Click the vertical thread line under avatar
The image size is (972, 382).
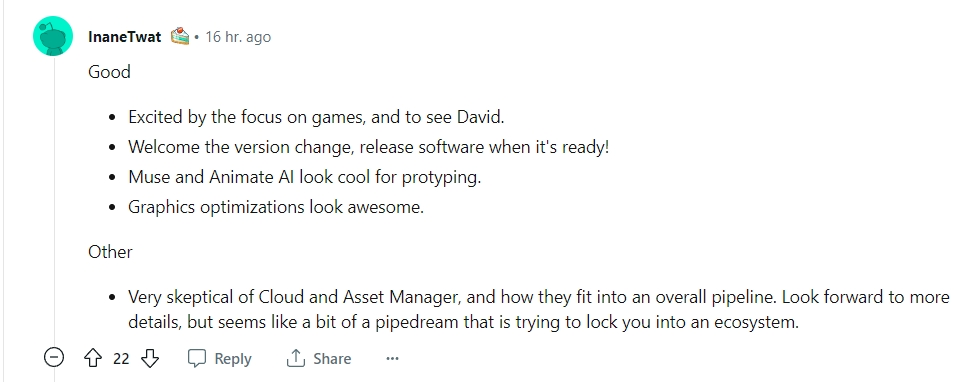tap(53, 198)
